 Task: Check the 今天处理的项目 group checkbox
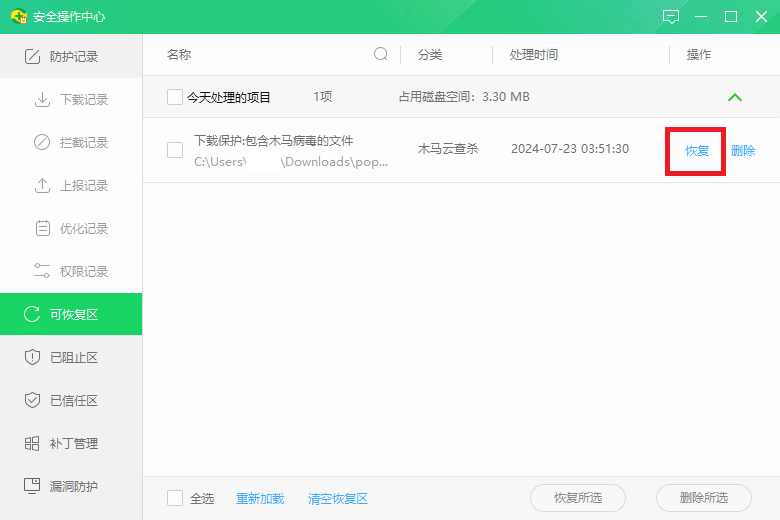coord(175,97)
